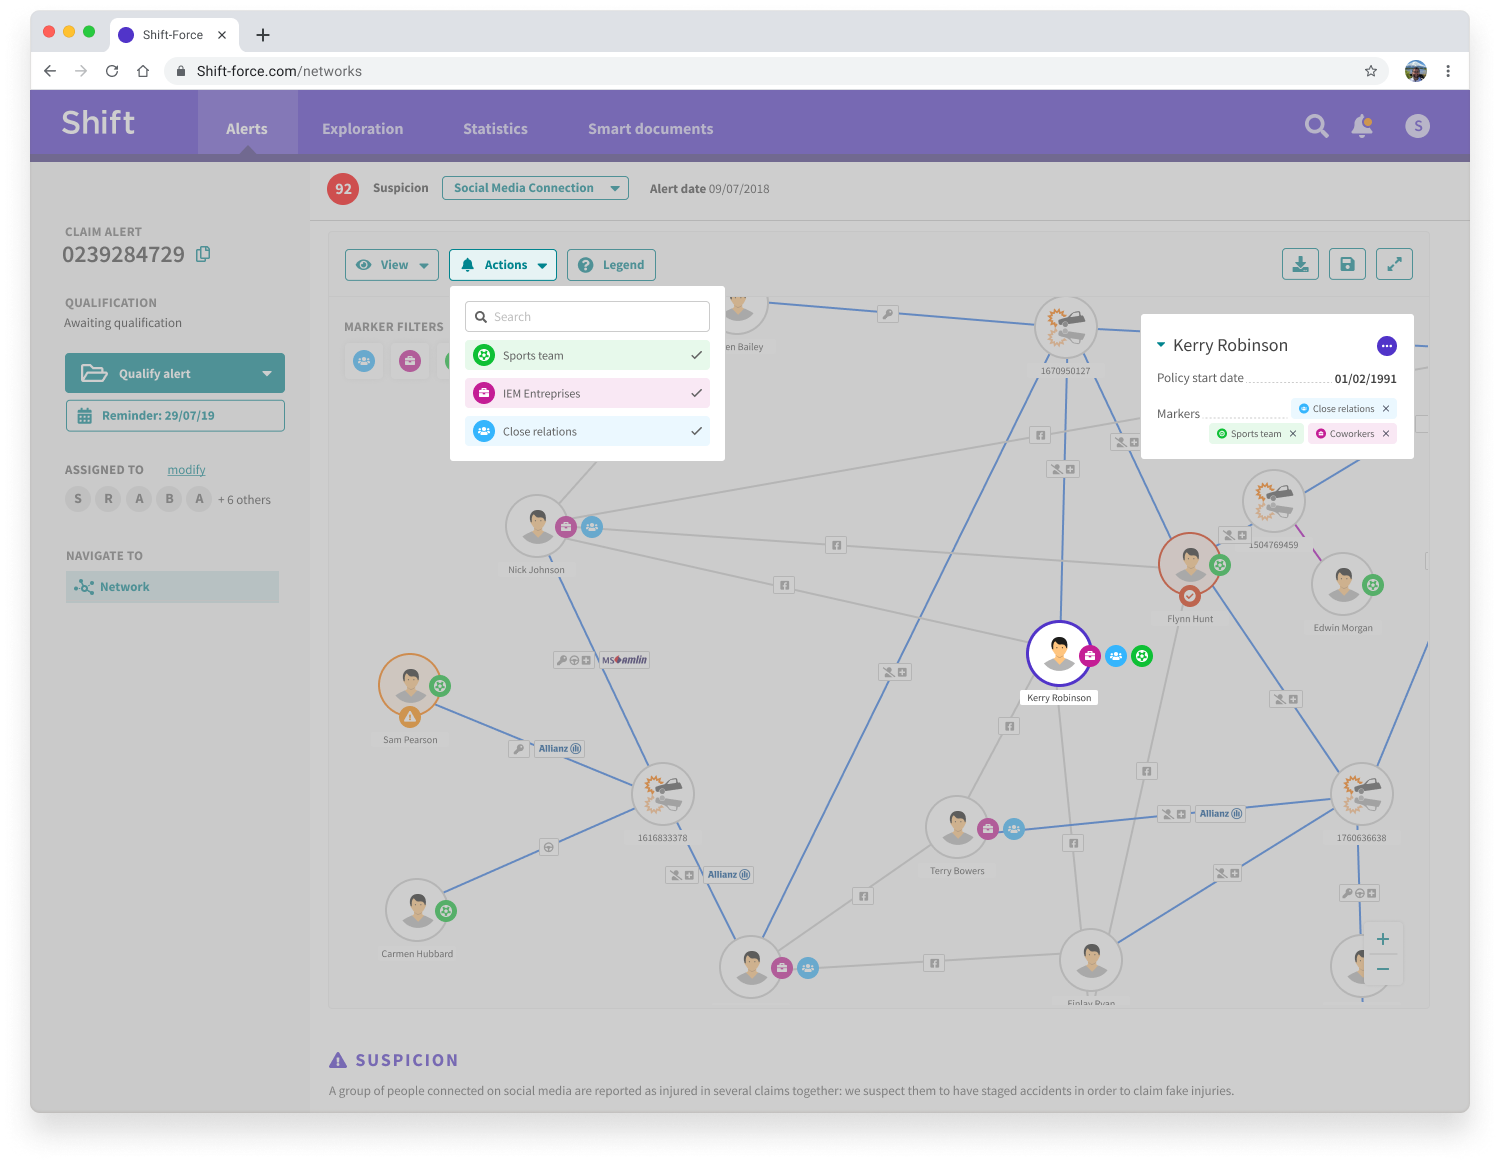The height and width of the screenshot is (1163, 1500).
Task: Copy claim number 0239284729 with copy icon
Action: pyautogui.click(x=203, y=254)
